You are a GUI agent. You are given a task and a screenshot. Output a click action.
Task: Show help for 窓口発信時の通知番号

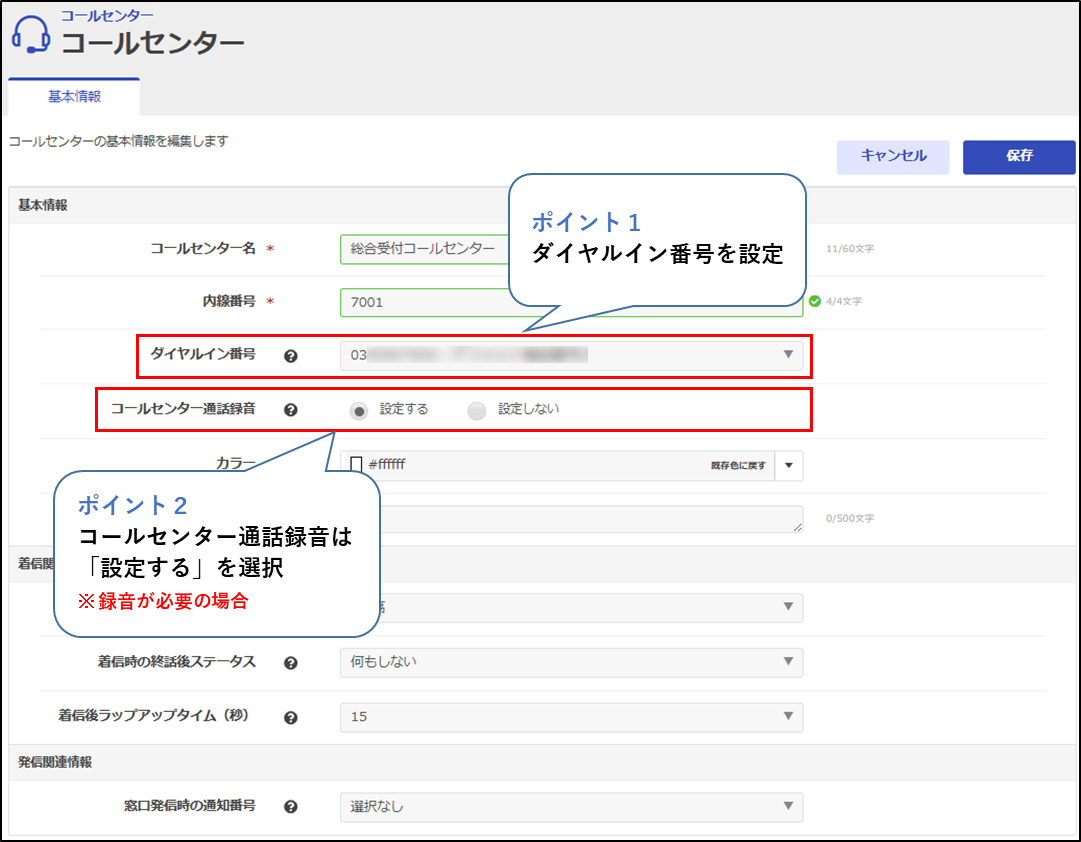pyautogui.click(x=291, y=807)
